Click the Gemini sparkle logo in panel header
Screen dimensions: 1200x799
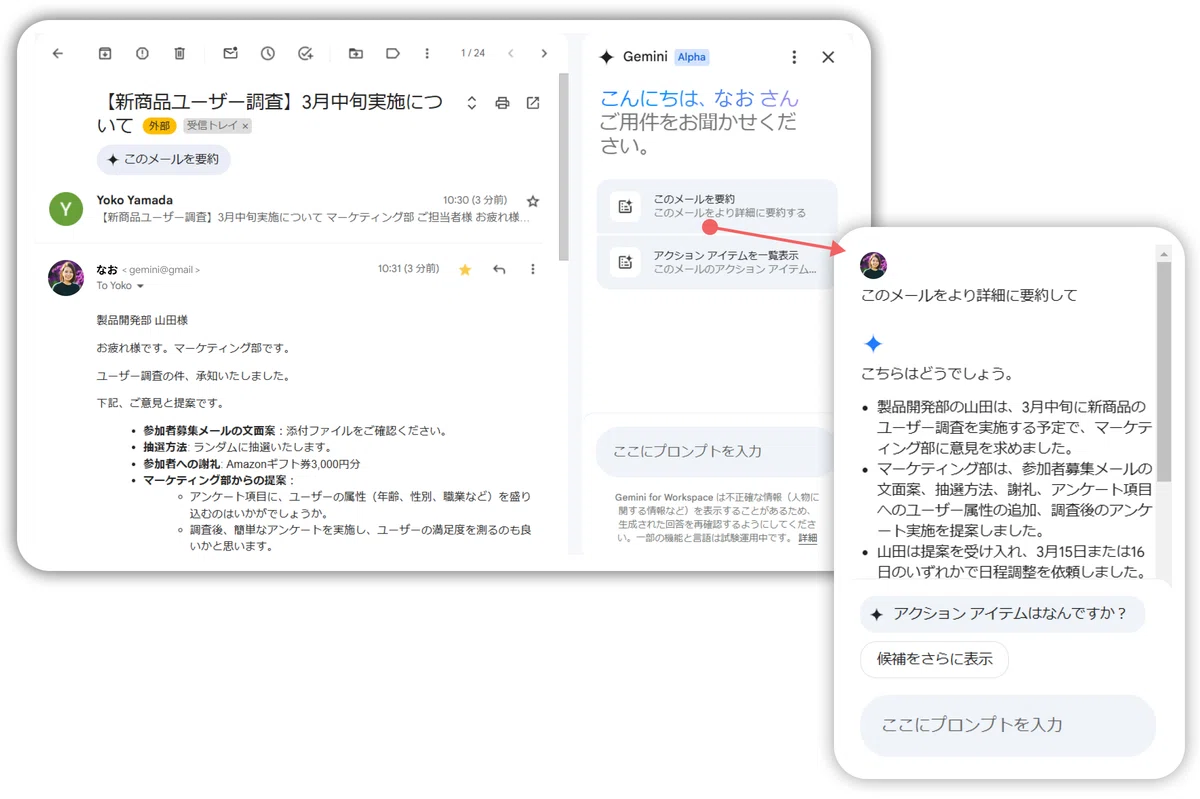[x=606, y=57]
